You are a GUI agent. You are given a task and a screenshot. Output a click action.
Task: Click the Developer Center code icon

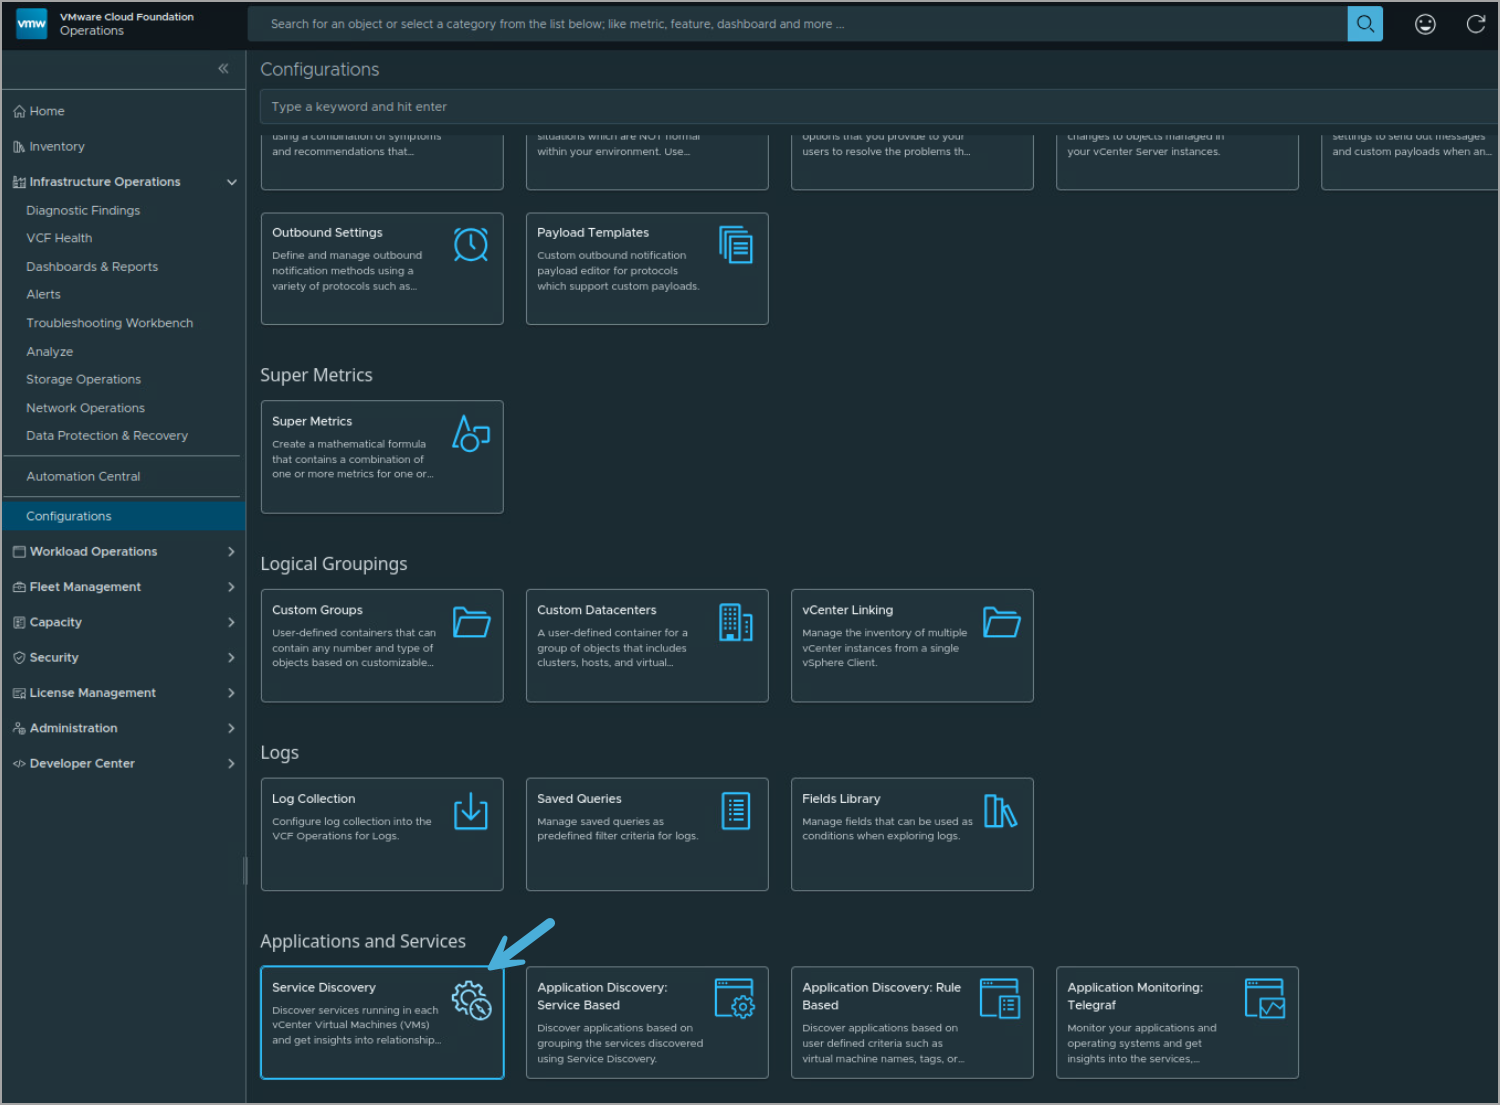(x=19, y=764)
